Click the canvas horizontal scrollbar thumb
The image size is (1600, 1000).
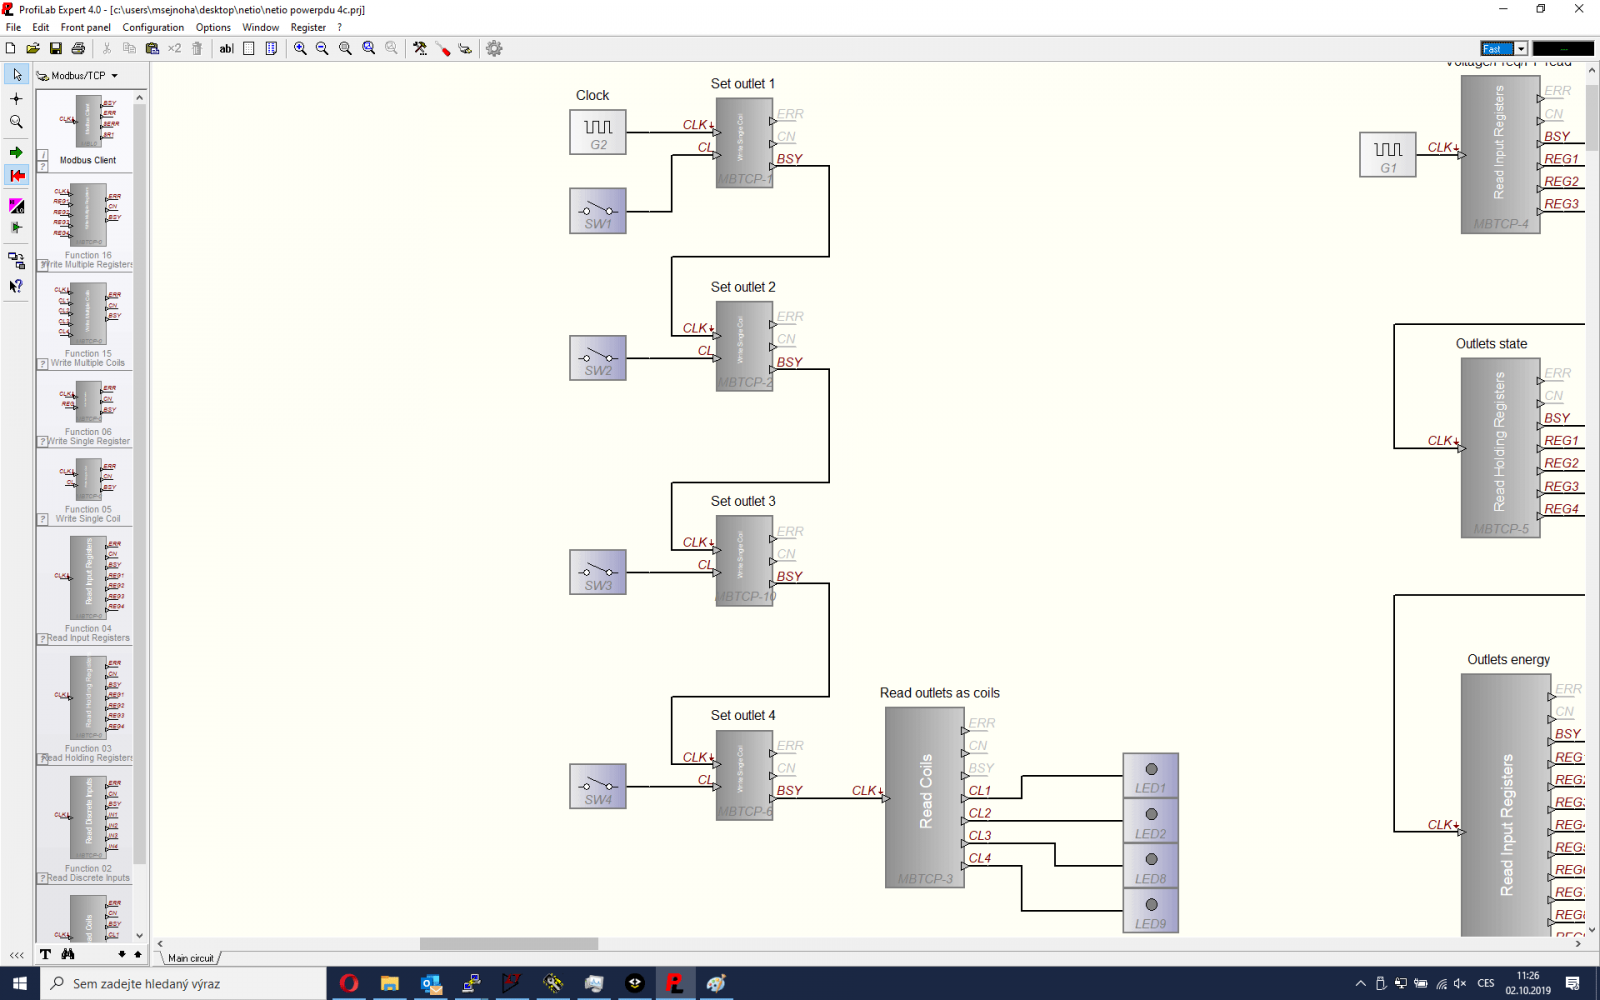tap(508, 943)
